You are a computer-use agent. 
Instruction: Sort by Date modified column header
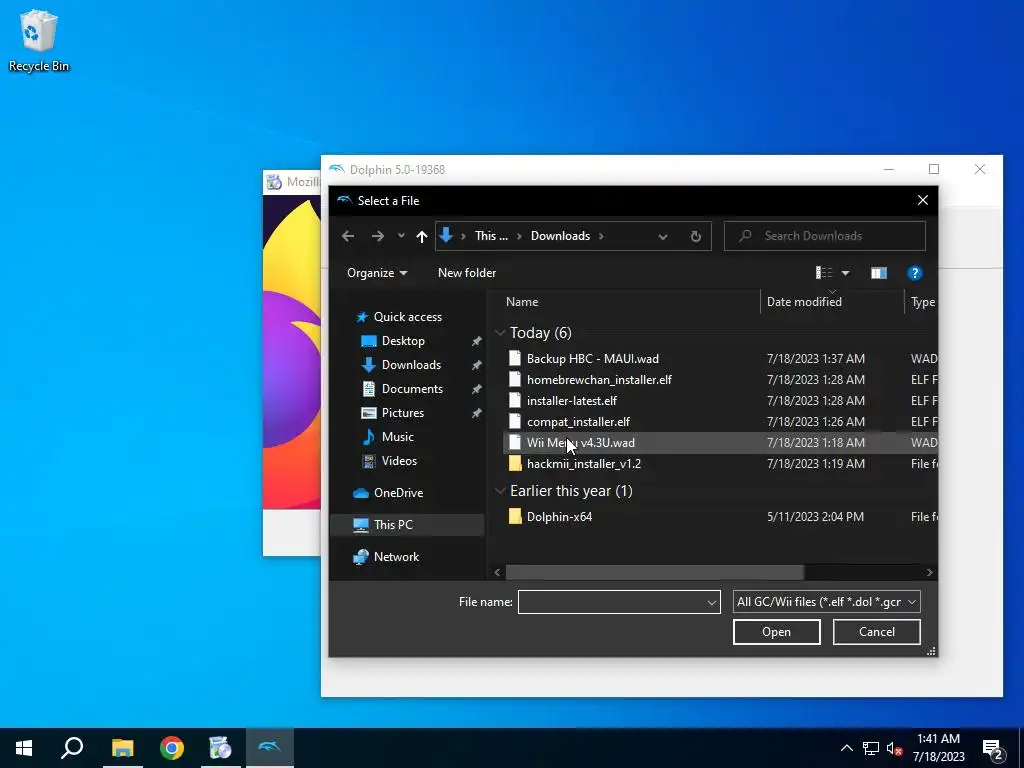[804, 302]
